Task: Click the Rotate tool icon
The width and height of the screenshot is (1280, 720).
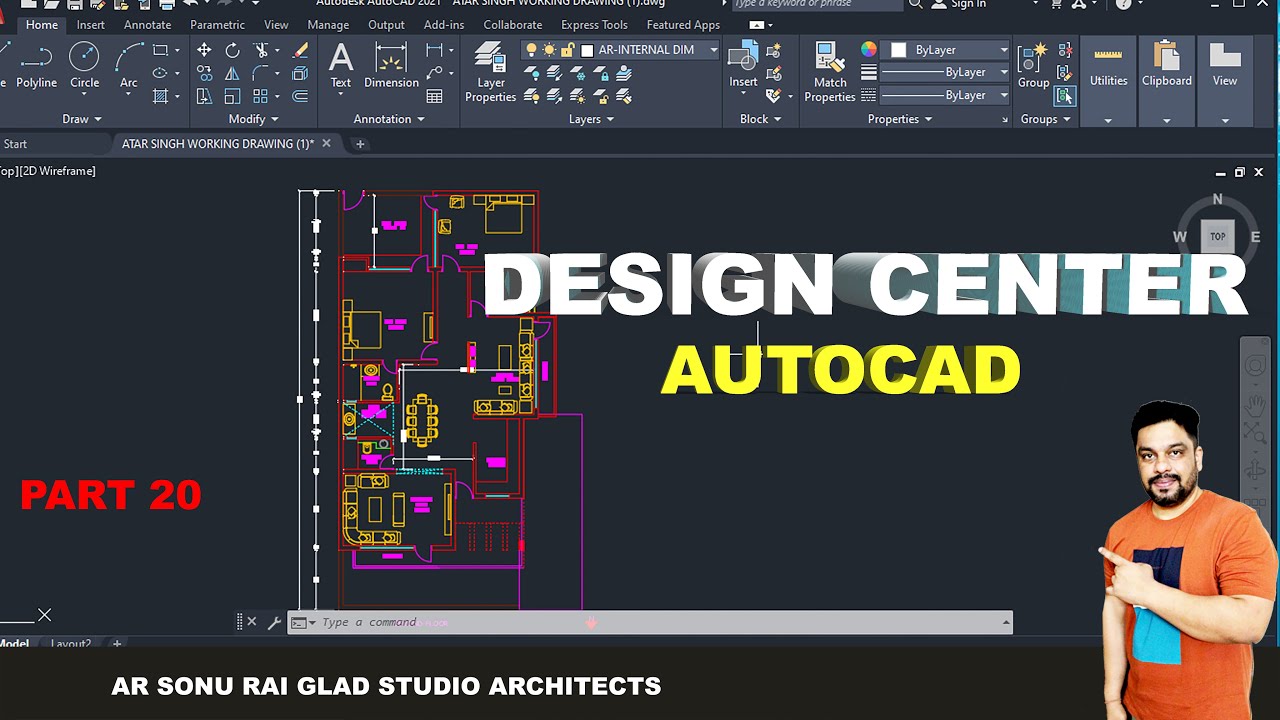Action: click(x=232, y=50)
